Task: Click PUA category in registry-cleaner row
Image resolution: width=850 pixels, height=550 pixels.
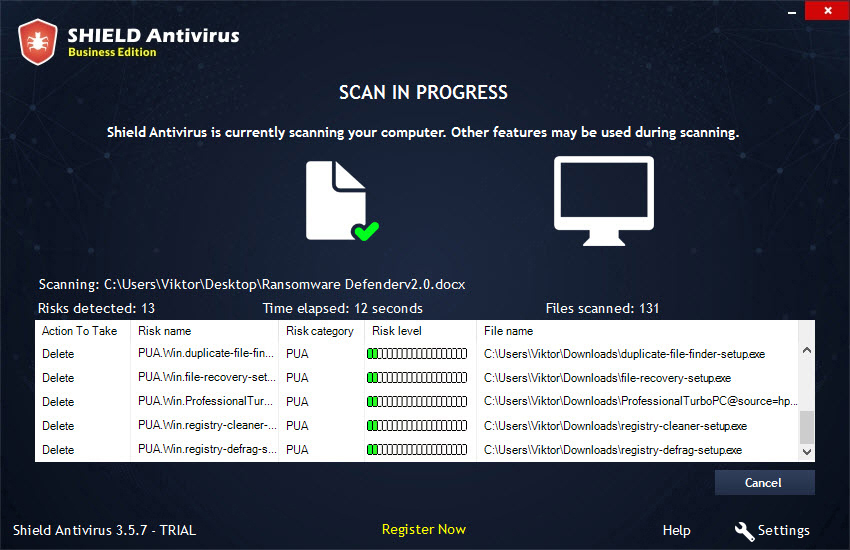Action: pos(297,425)
